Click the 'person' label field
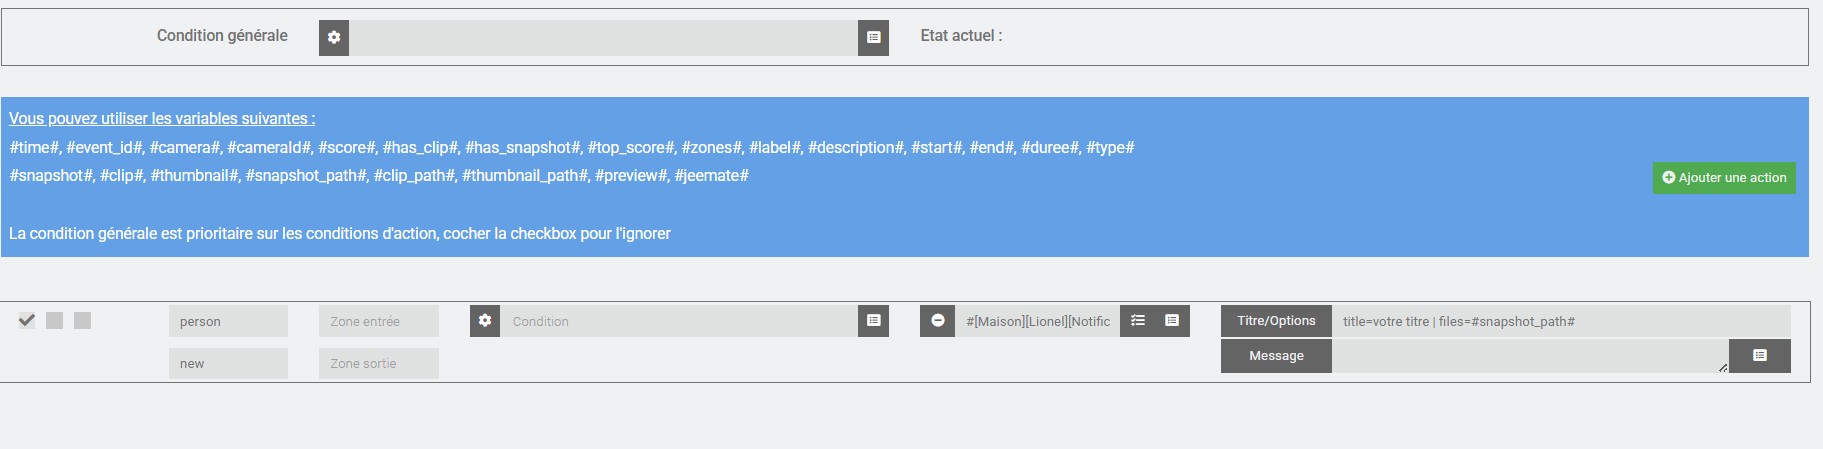The image size is (1823, 449). 228,321
